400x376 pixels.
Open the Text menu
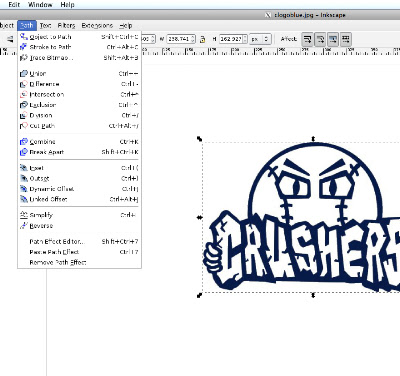[x=45, y=25]
